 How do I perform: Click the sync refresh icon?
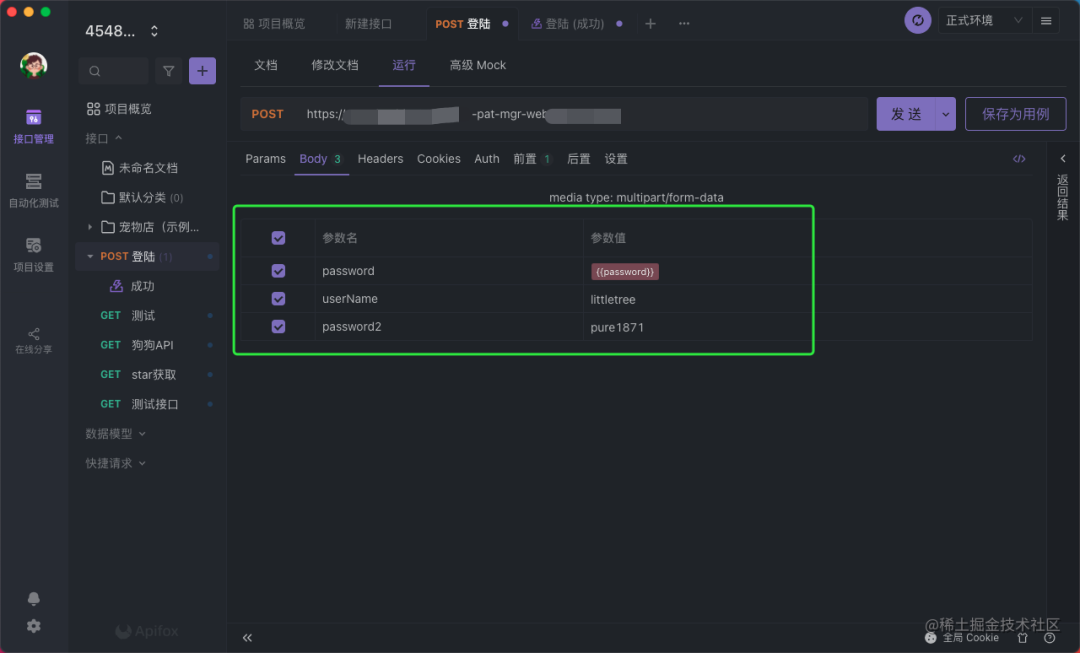pos(917,21)
